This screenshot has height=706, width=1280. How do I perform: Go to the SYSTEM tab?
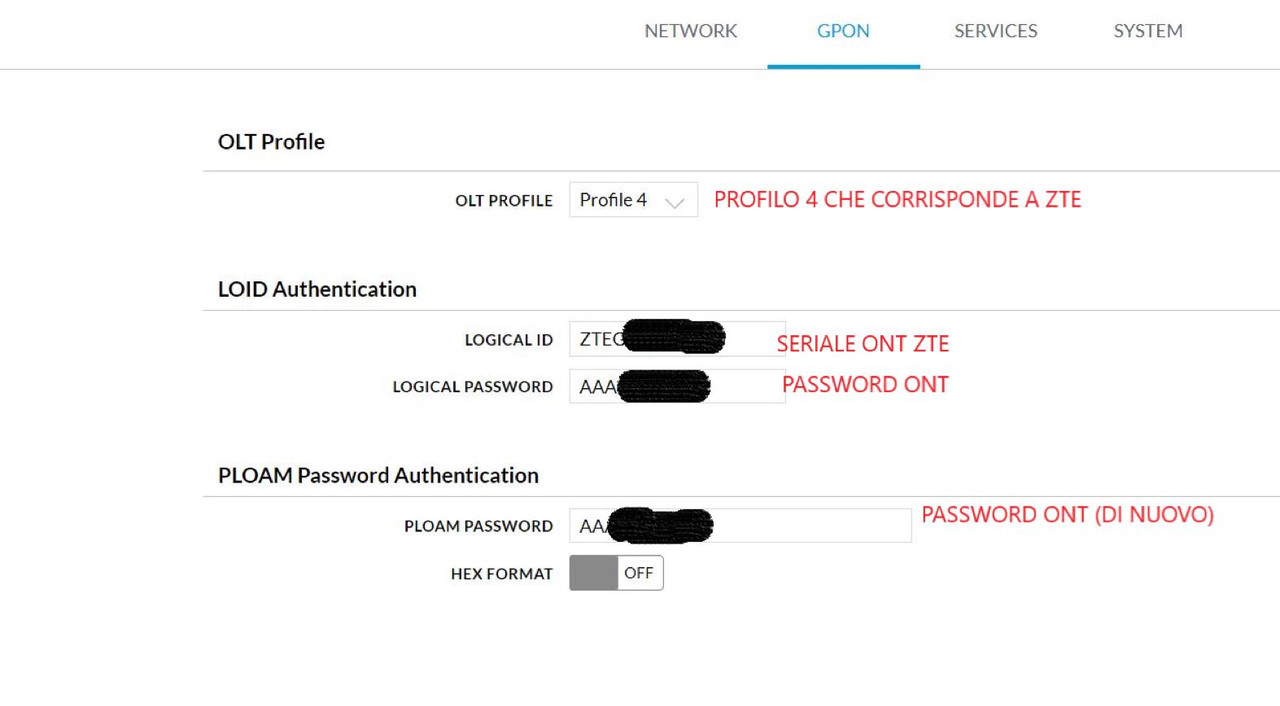click(1148, 31)
